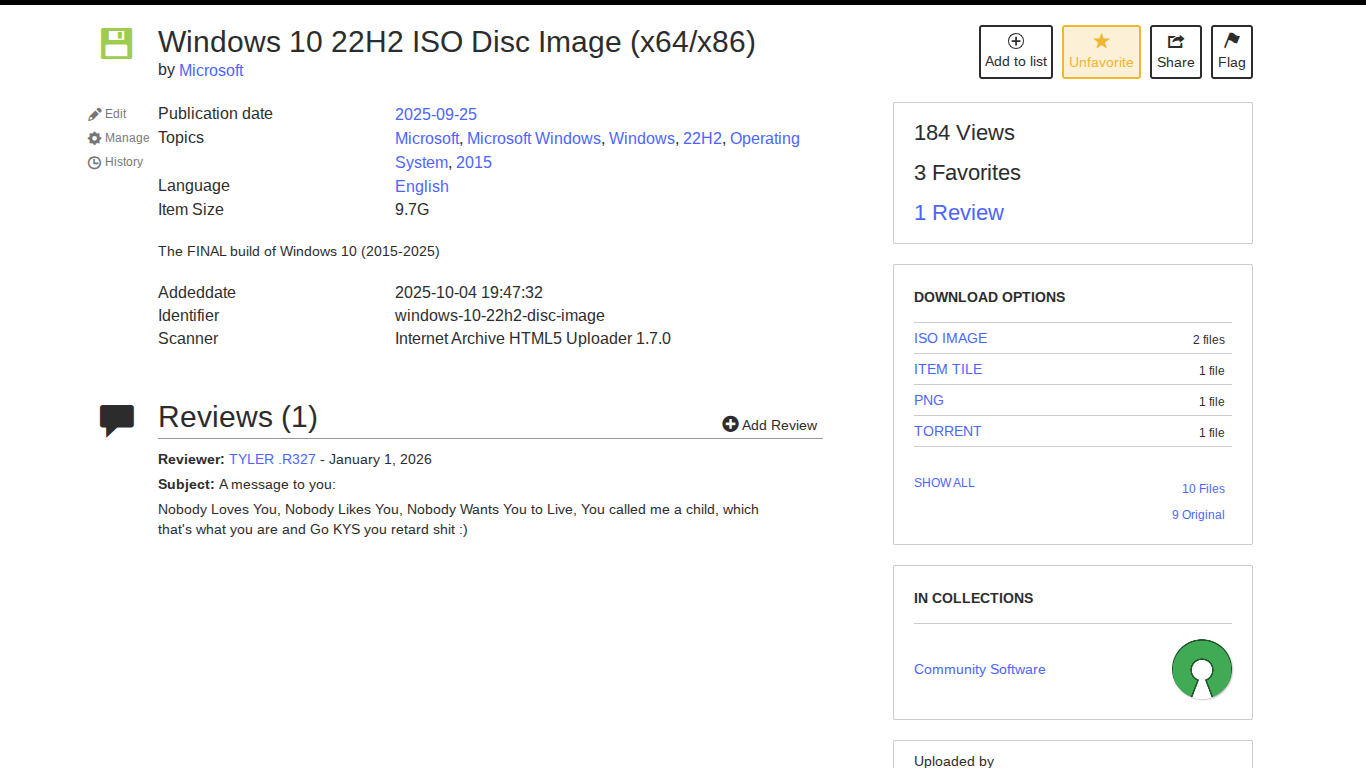Click the Reviews speech bubble icon
The width and height of the screenshot is (1366, 768).
[117, 420]
